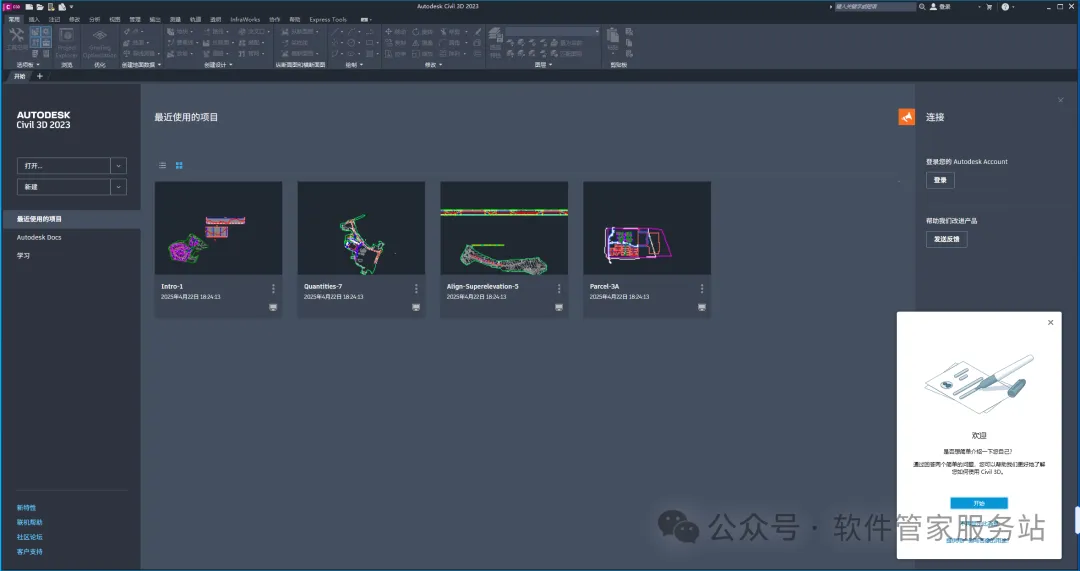Open the 社区论坛 link

point(30,537)
